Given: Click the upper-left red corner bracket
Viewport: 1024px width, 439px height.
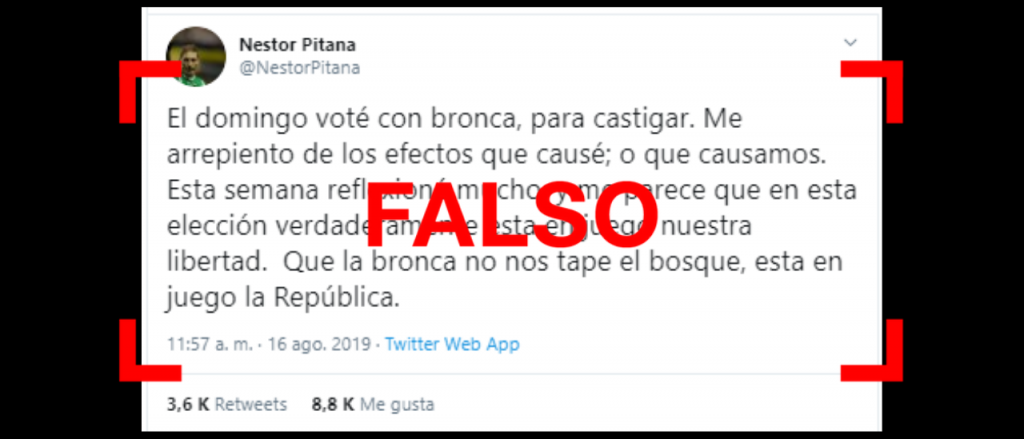Looking at the screenshot, I should pos(150,91).
